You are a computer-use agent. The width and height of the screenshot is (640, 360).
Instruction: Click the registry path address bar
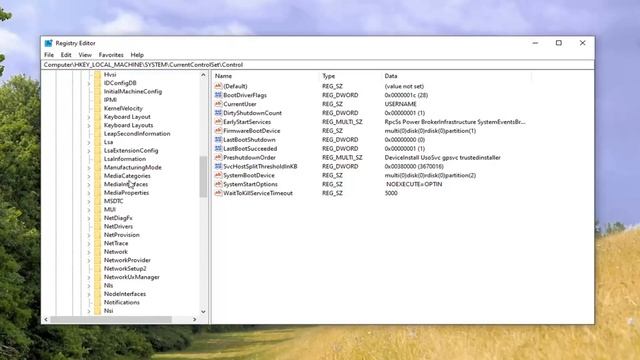point(318,64)
